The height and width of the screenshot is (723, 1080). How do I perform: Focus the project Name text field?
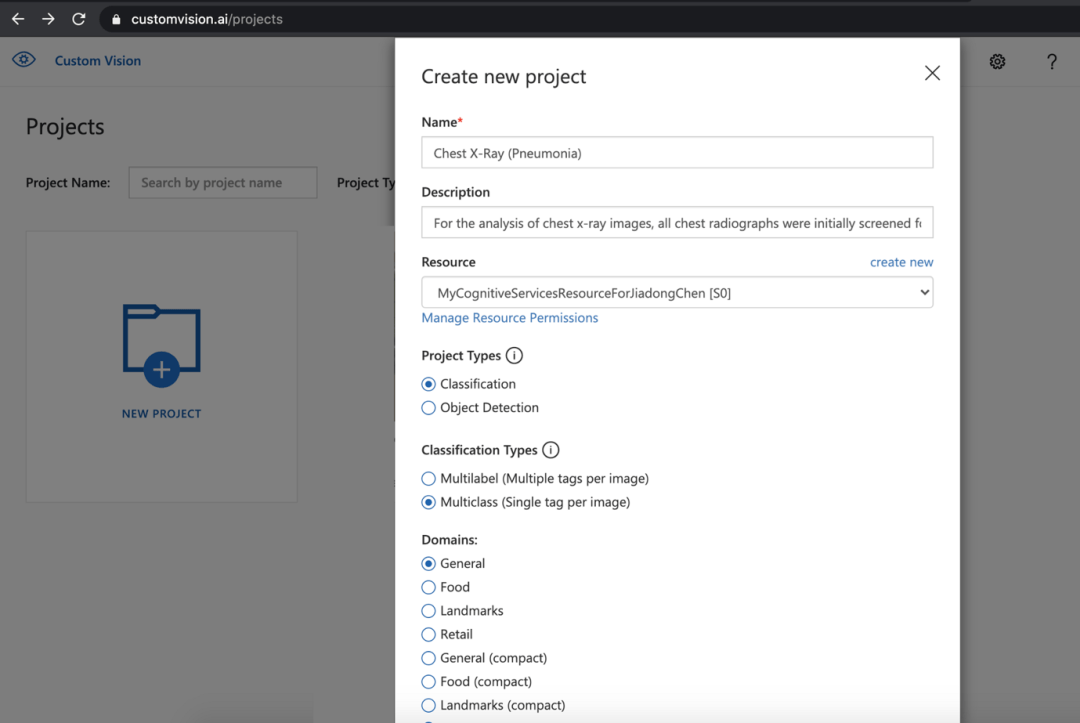click(x=677, y=153)
